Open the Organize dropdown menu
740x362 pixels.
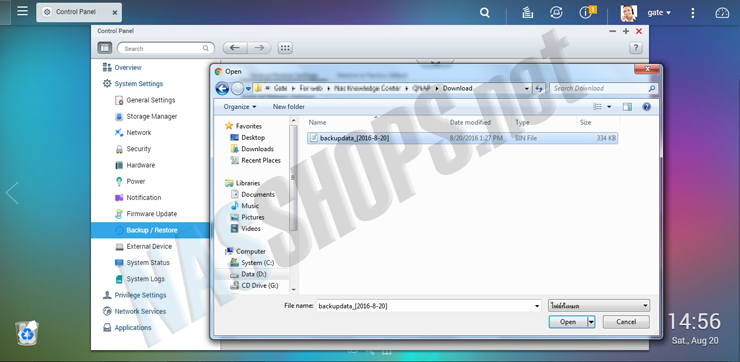[x=240, y=107]
